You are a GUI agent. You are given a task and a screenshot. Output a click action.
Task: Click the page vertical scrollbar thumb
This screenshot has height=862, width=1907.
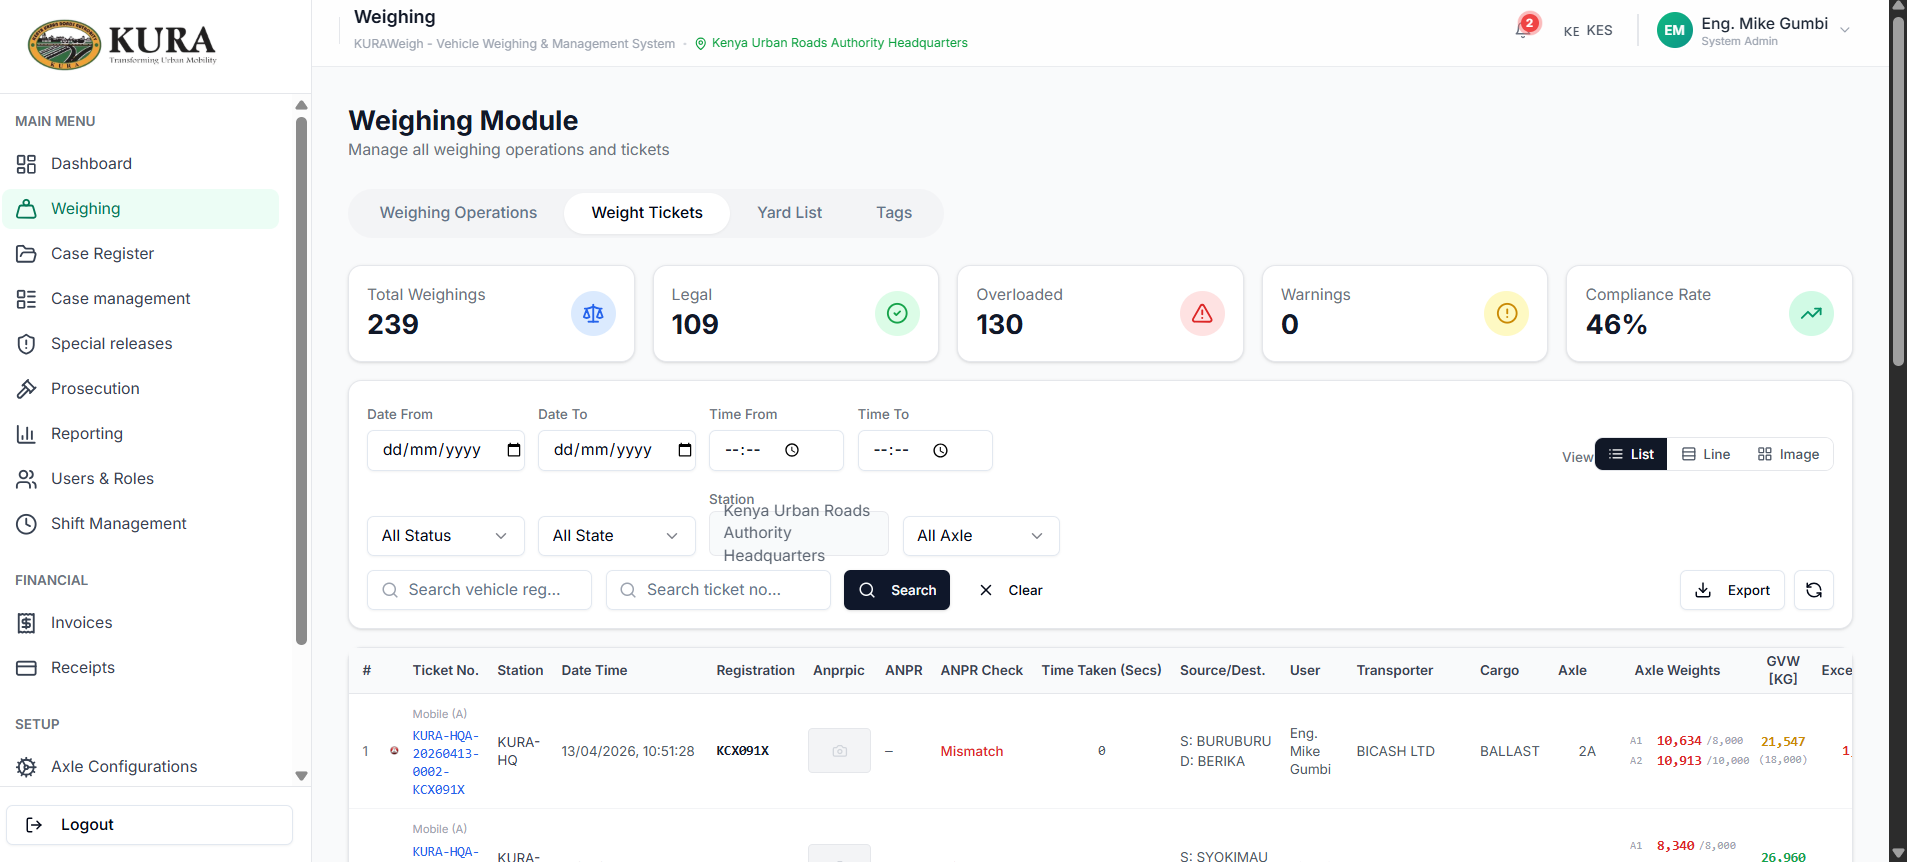point(1898,190)
